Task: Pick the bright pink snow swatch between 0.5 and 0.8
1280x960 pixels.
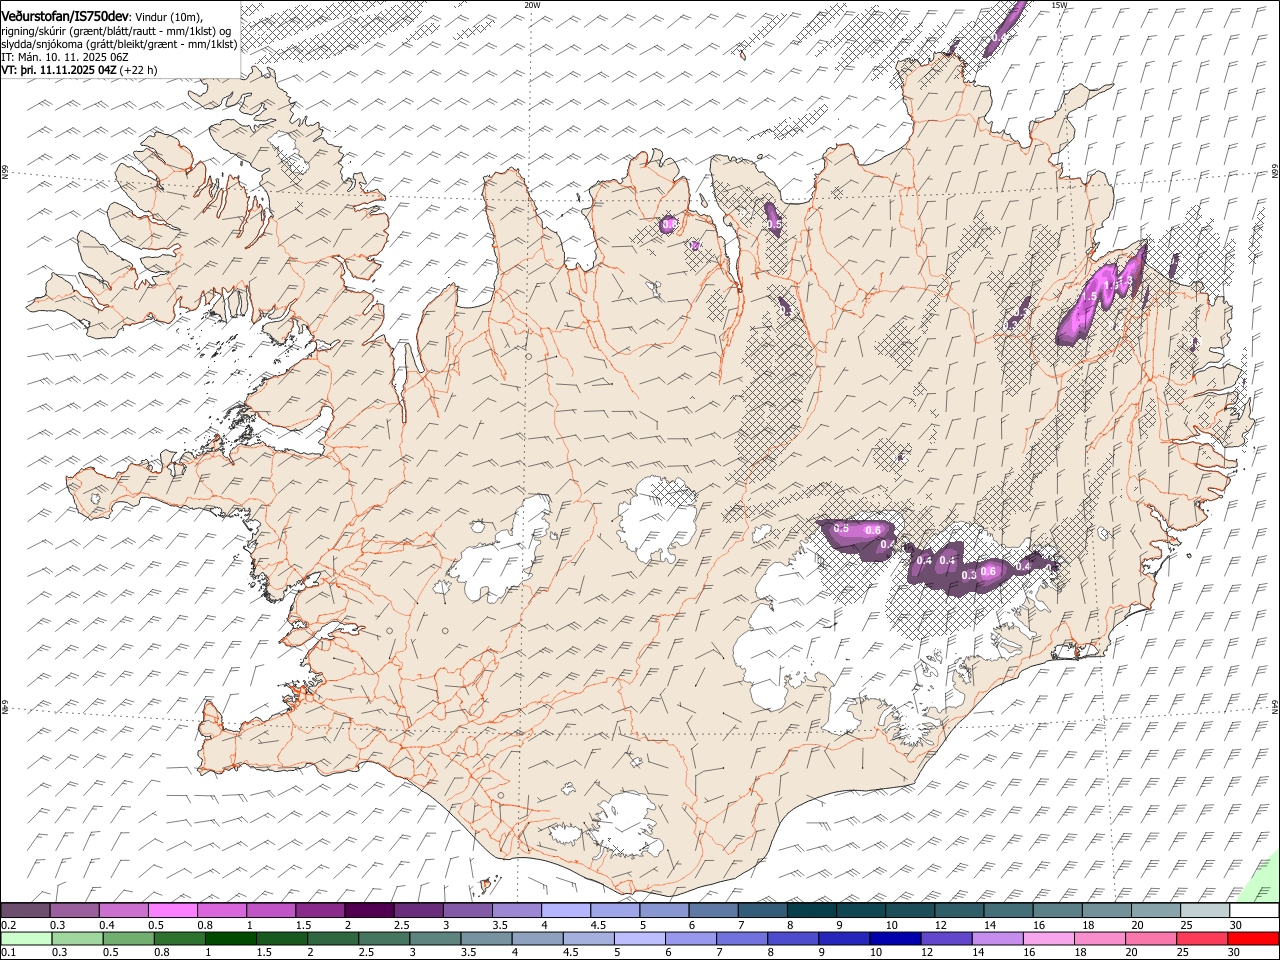Action: pos(172,911)
